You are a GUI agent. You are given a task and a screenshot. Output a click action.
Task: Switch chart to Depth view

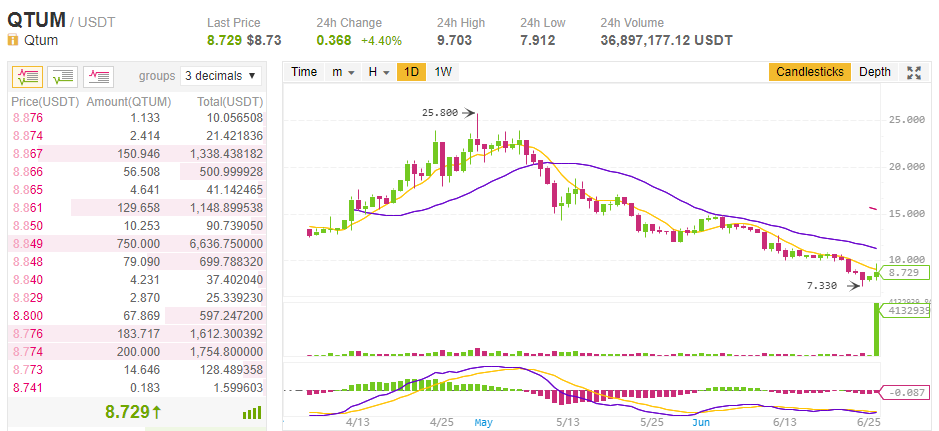click(875, 72)
